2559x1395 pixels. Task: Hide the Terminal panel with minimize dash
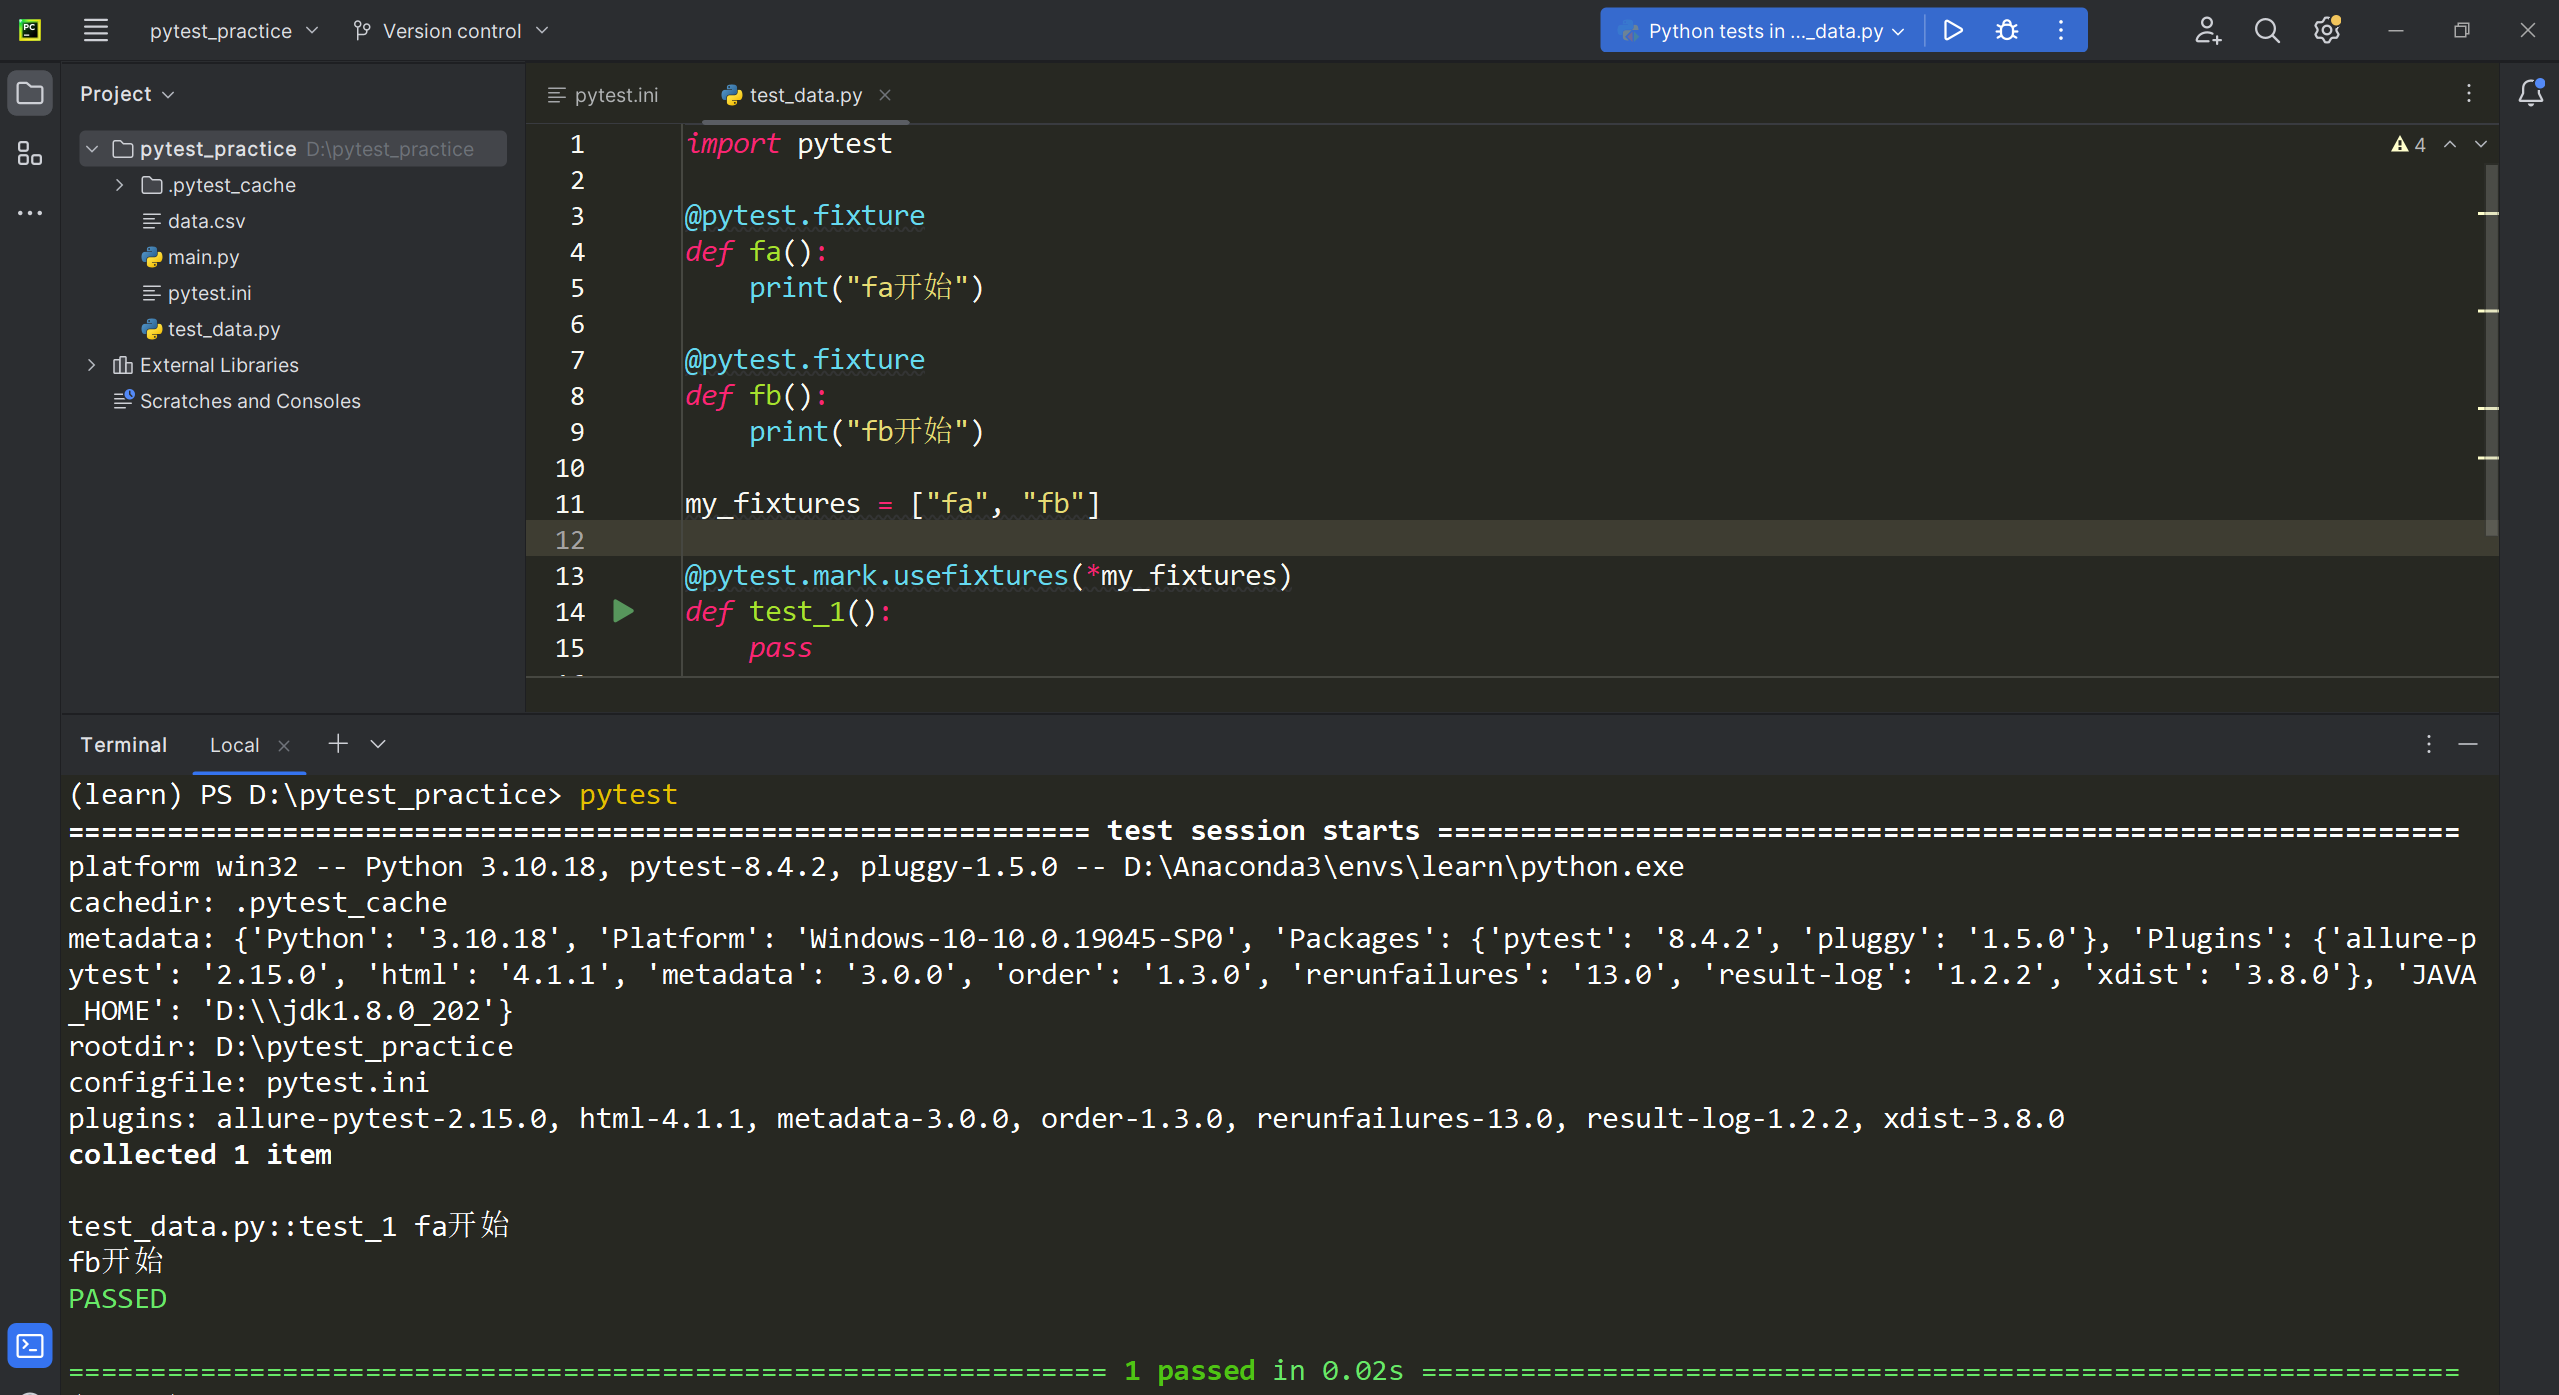[2468, 744]
